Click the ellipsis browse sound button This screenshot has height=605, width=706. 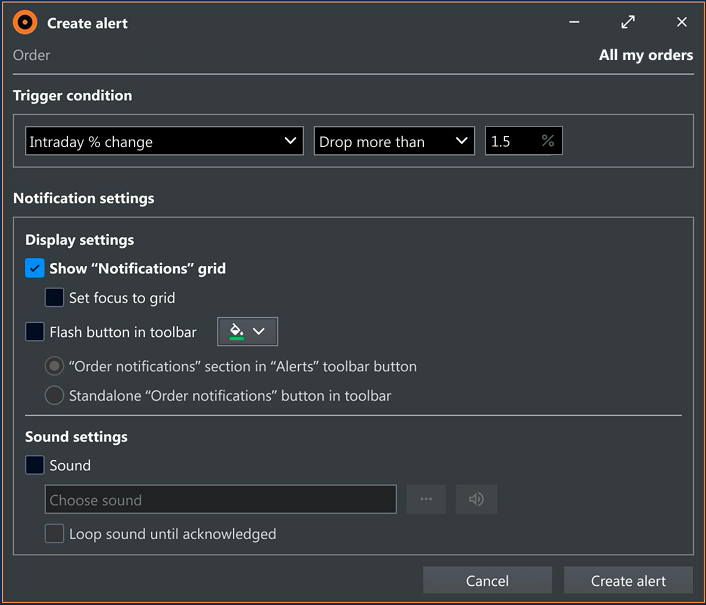click(x=426, y=499)
